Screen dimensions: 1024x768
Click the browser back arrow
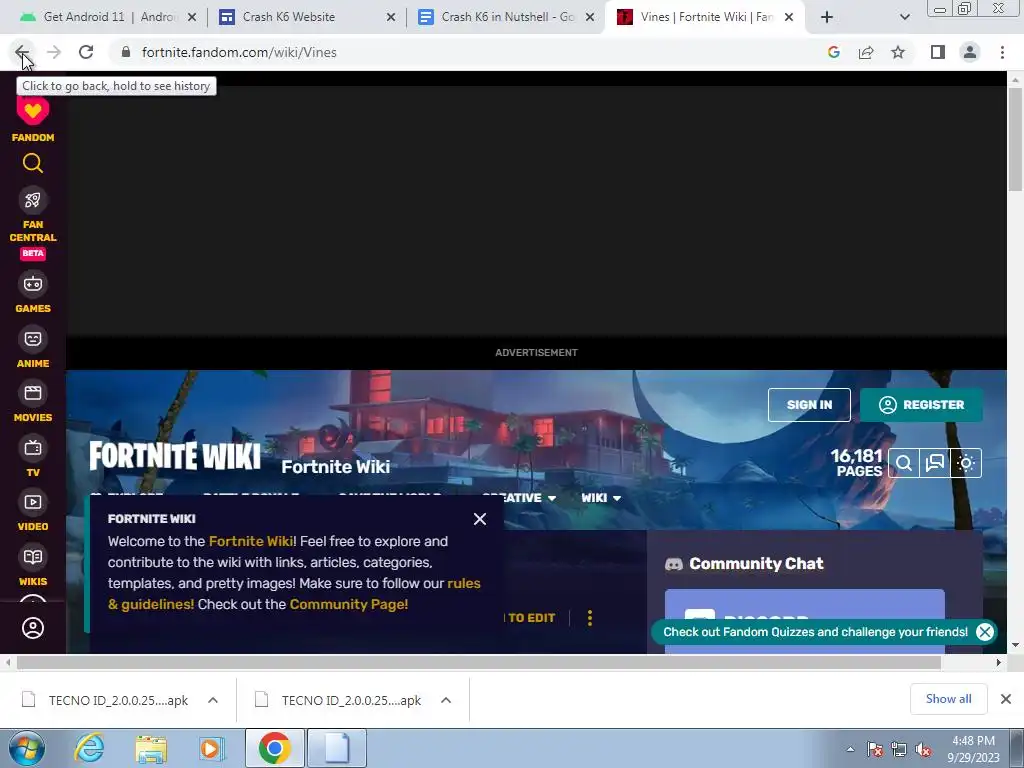[22, 52]
